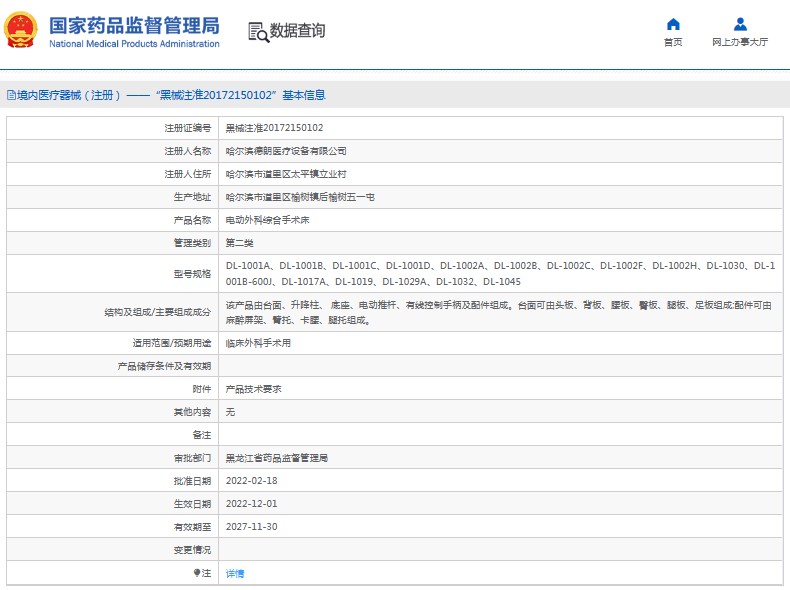Select registrant name 哈尔滨德朗医疗设备有限公司

click(286, 151)
